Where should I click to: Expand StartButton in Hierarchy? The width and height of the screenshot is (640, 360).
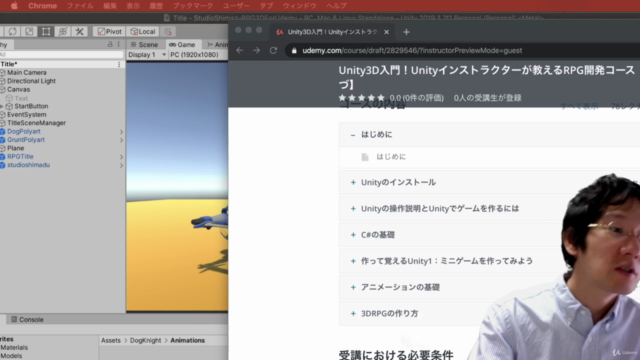point(2,106)
